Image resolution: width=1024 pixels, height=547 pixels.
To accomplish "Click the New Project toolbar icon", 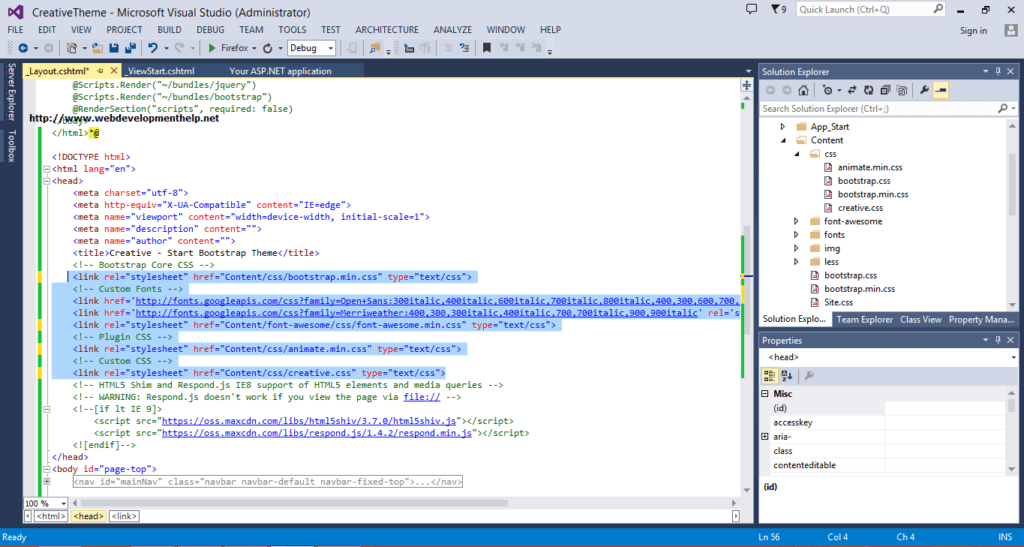I will point(72,48).
